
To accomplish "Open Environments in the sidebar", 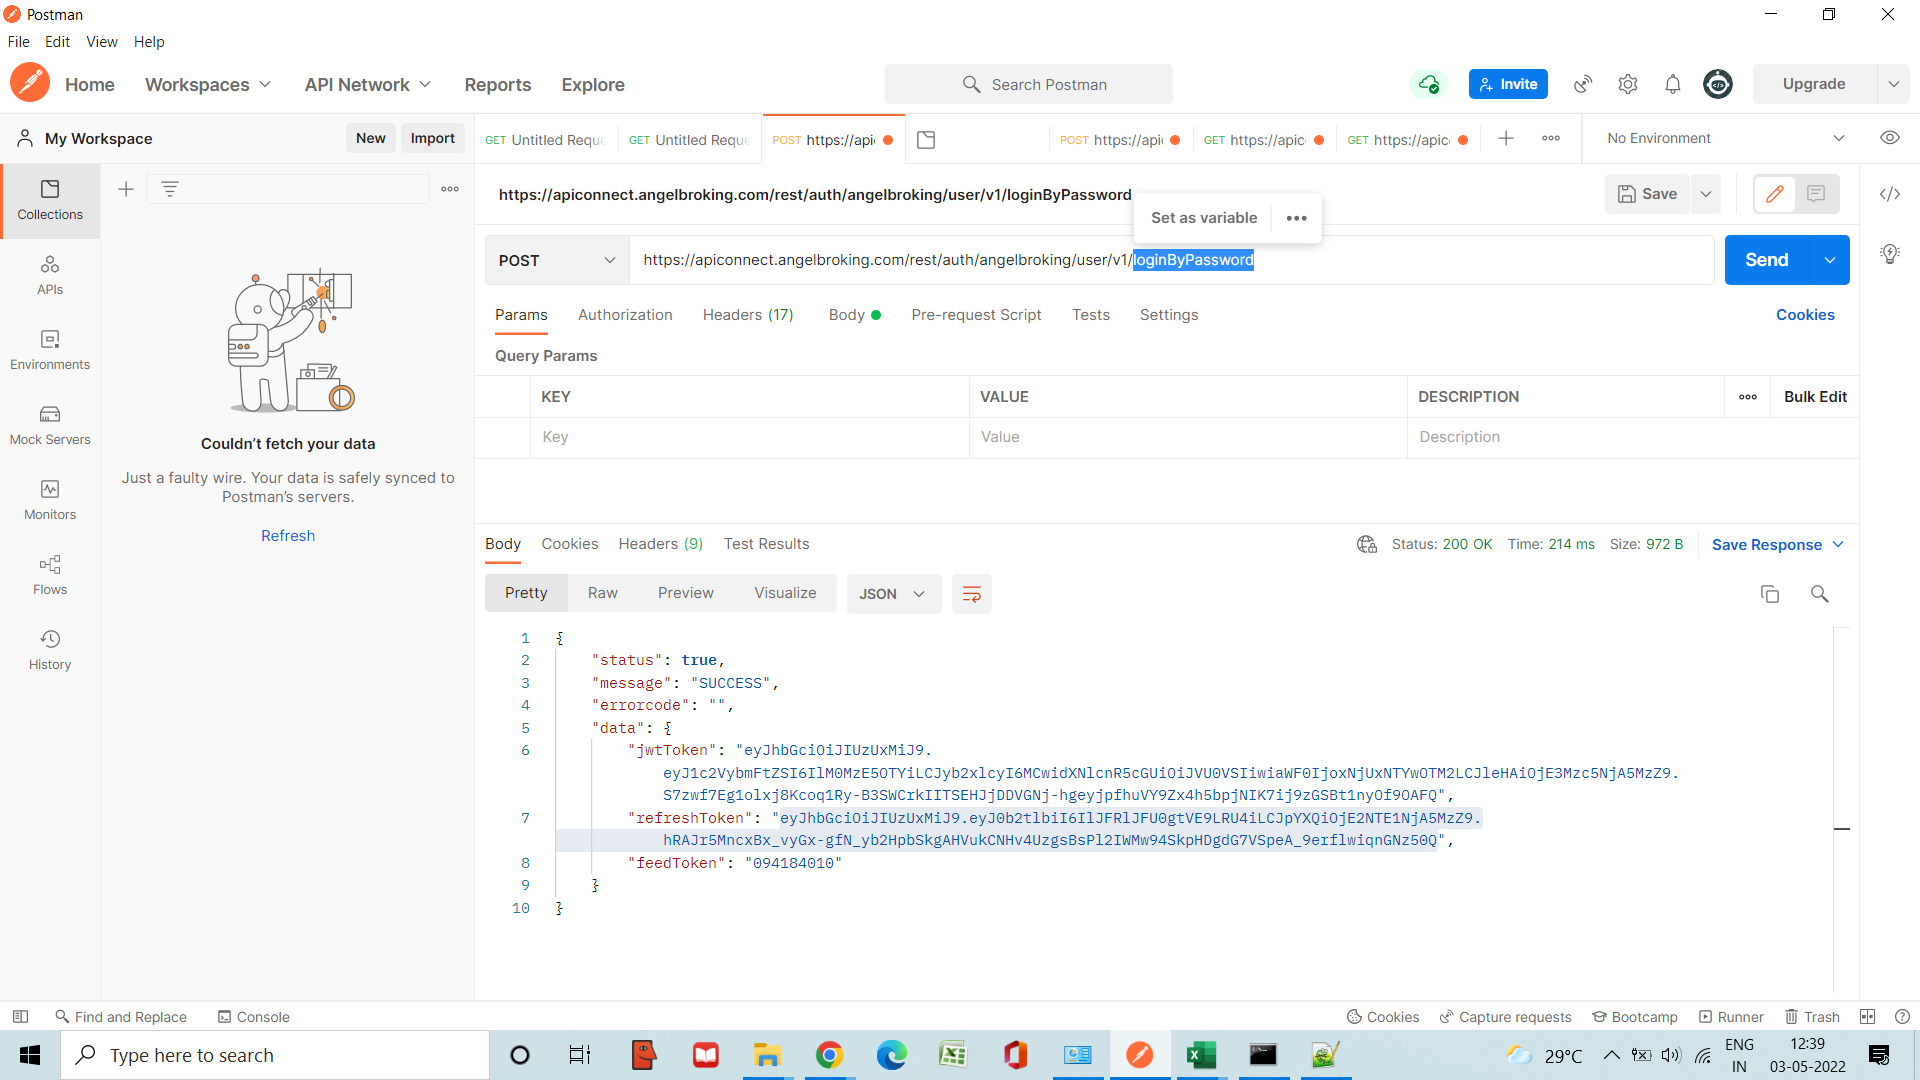I will [x=50, y=350].
